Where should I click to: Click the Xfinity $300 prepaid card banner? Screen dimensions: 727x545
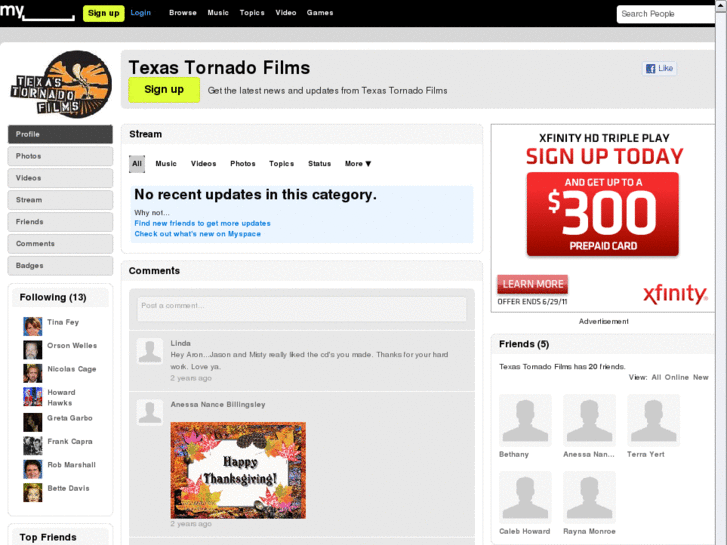pos(603,214)
